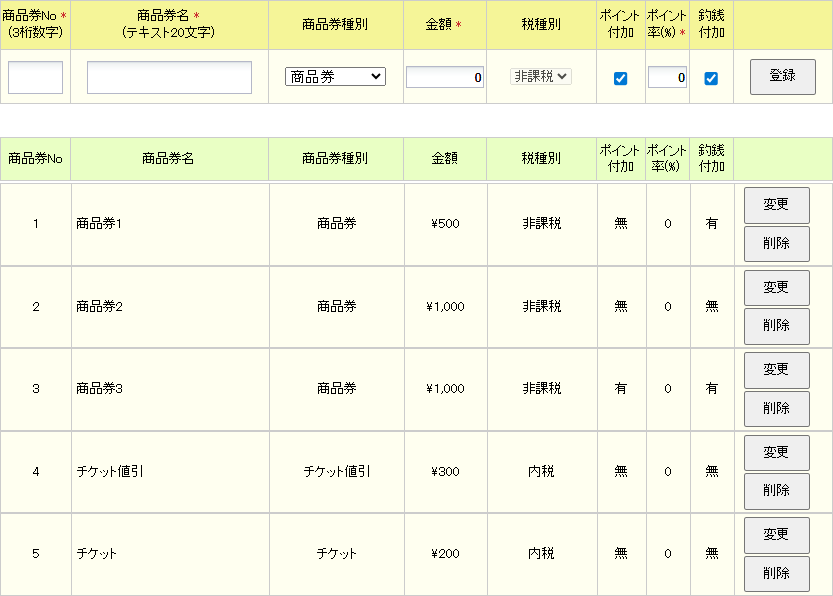Click the ¥200 amount cell
This screenshot has height=596, width=833.
coord(445,555)
